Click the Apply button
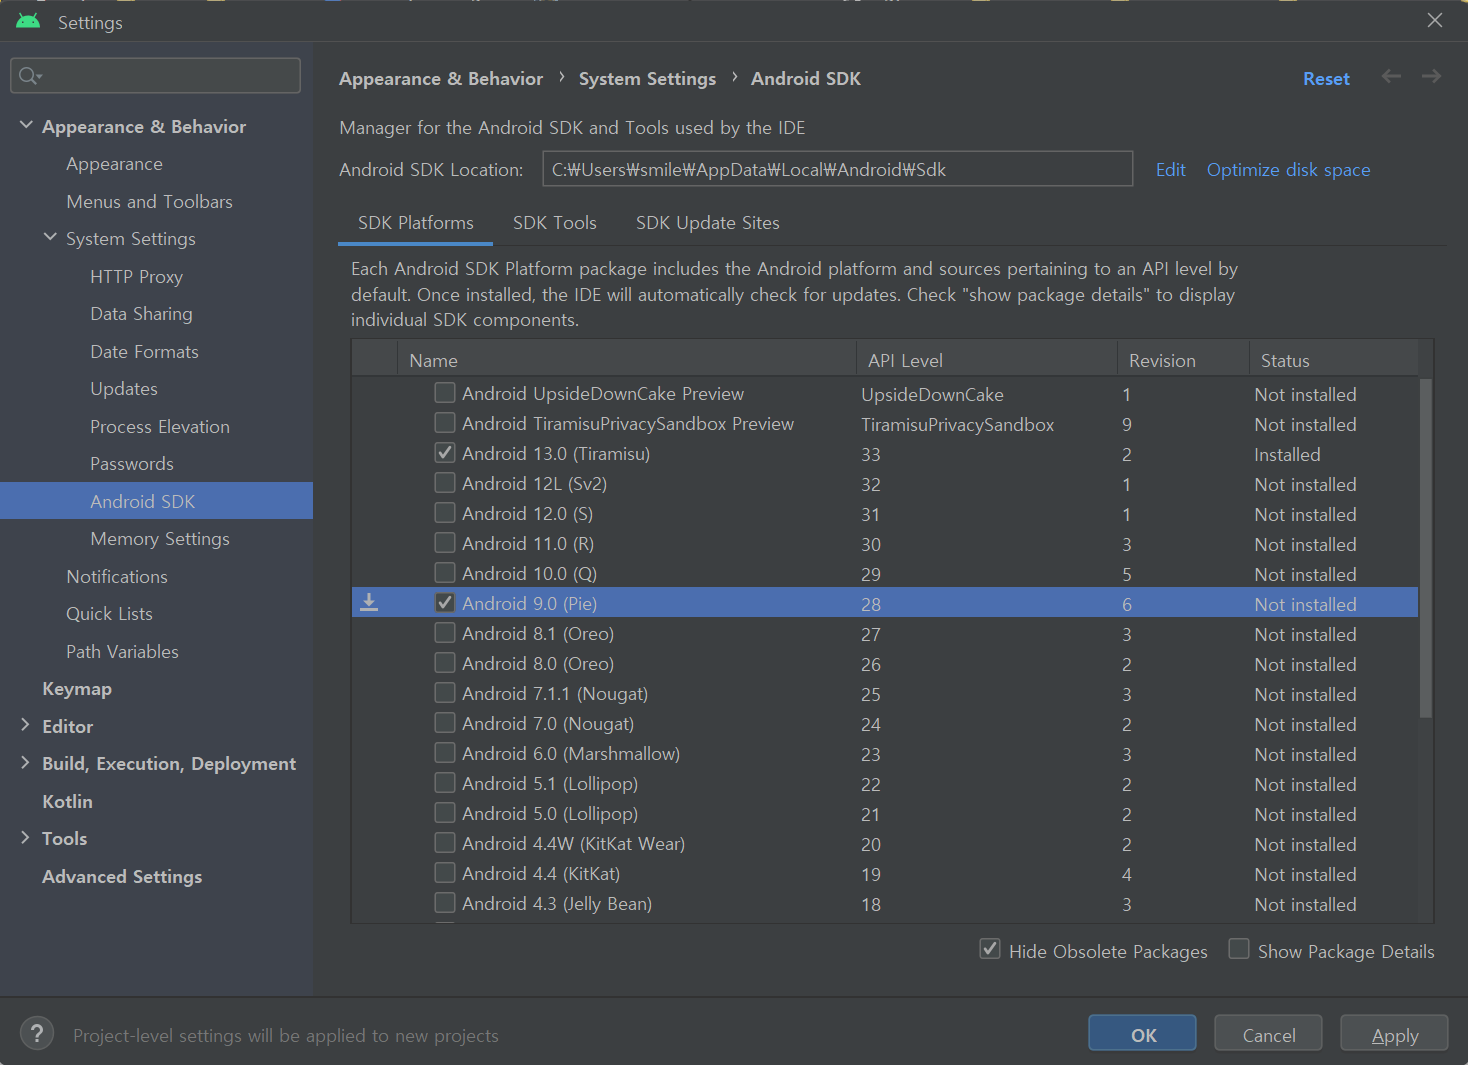This screenshot has height=1065, width=1468. click(x=1394, y=1034)
